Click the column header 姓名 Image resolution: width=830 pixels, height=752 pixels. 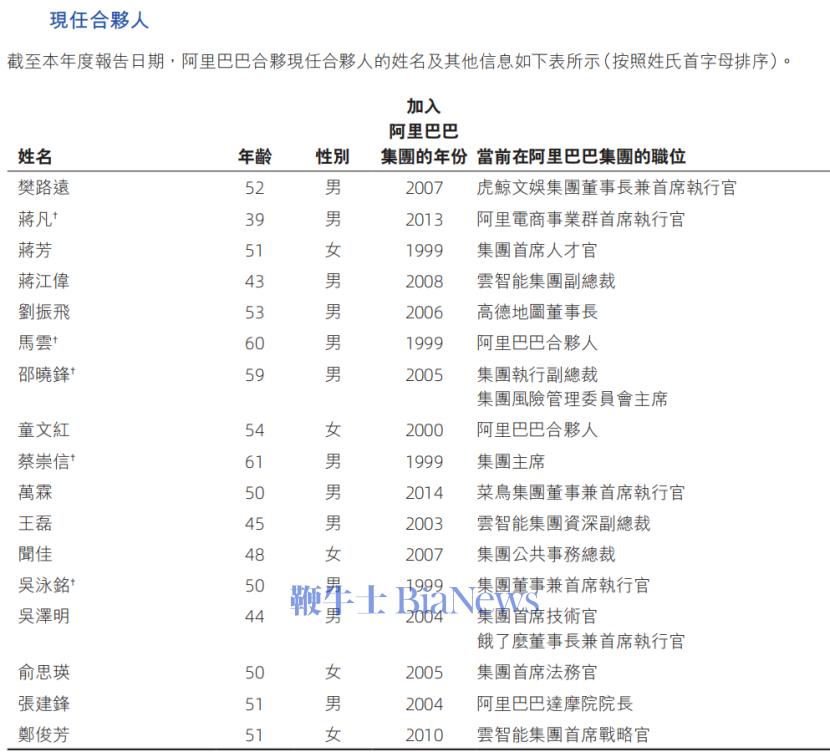(x=35, y=157)
